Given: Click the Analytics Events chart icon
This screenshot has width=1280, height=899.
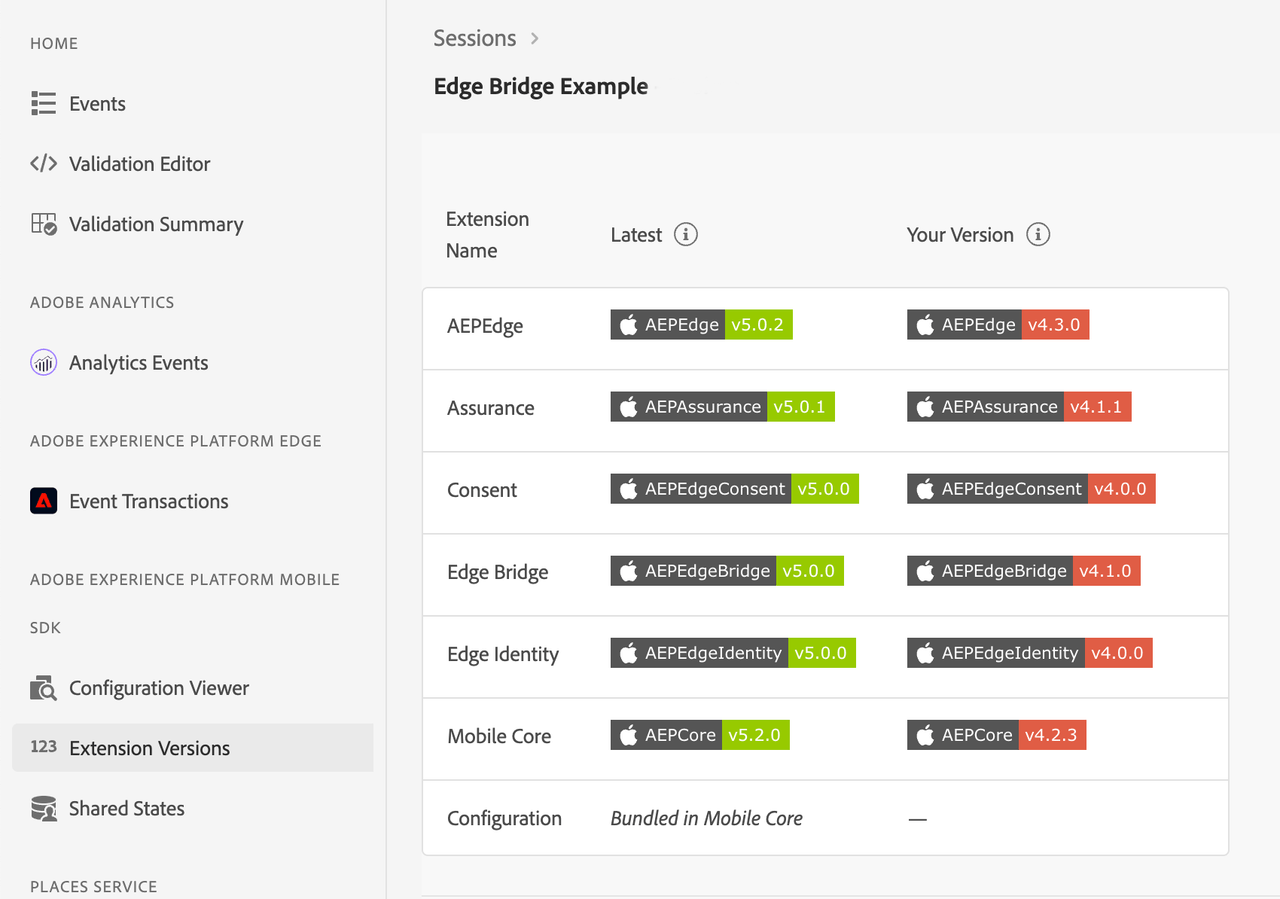Looking at the screenshot, I should pos(43,362).
